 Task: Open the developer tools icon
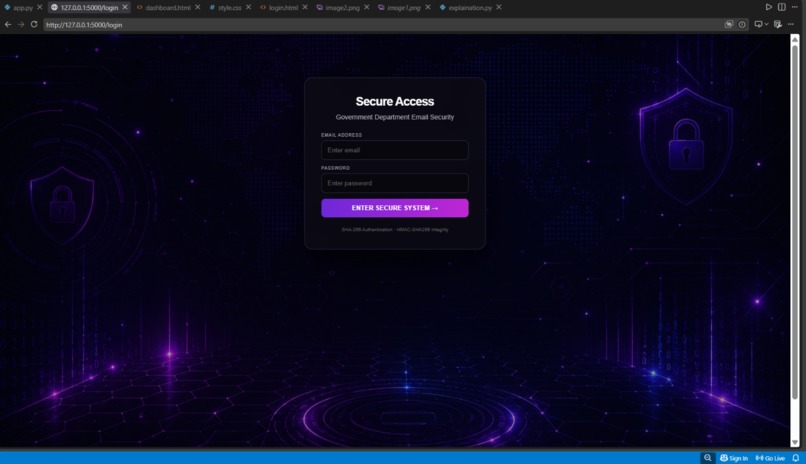[777, 24]
